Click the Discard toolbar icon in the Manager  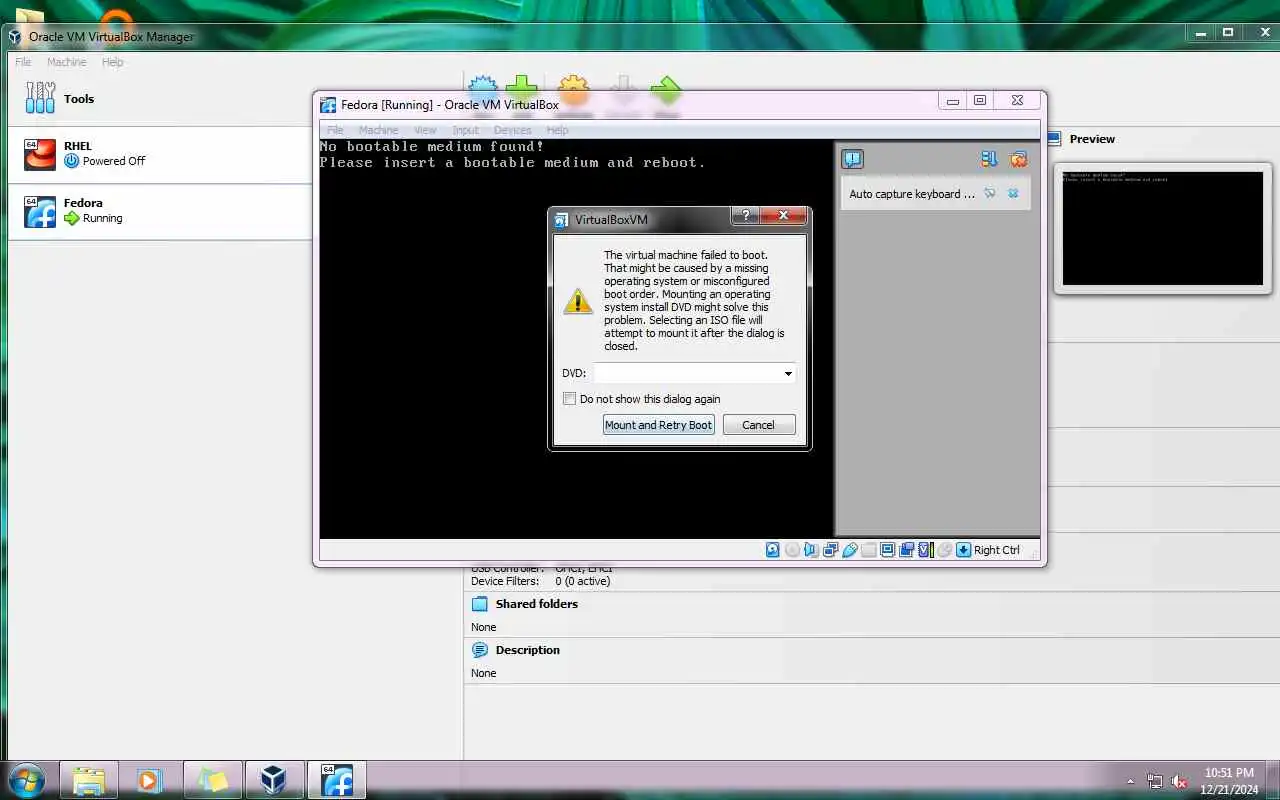click(x=623, y=90)
